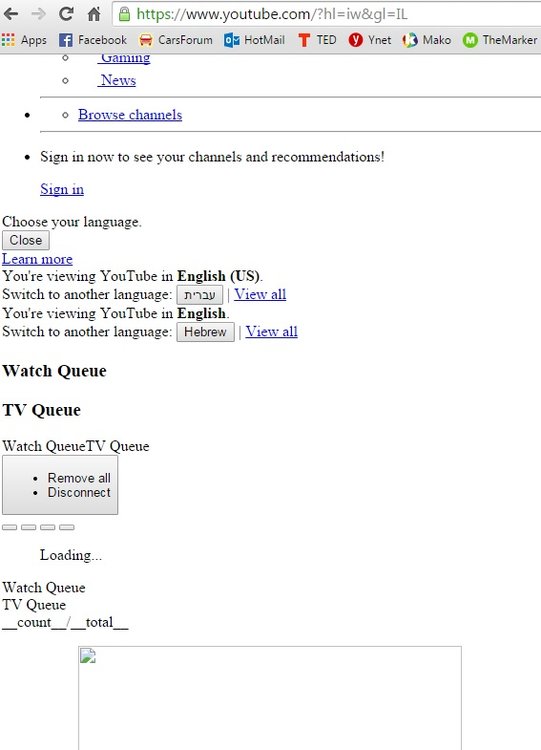541x750 pixels.
Task: Open the TheMarker bookmark
Action: (x=500, y=40)
